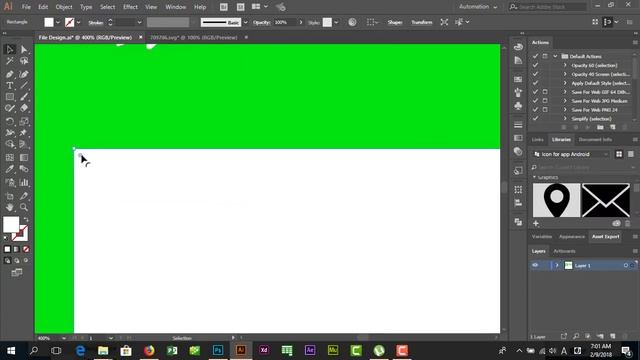Open the Appearance tab
Viewport: 640px width, 360px height.
pos(572,237)
